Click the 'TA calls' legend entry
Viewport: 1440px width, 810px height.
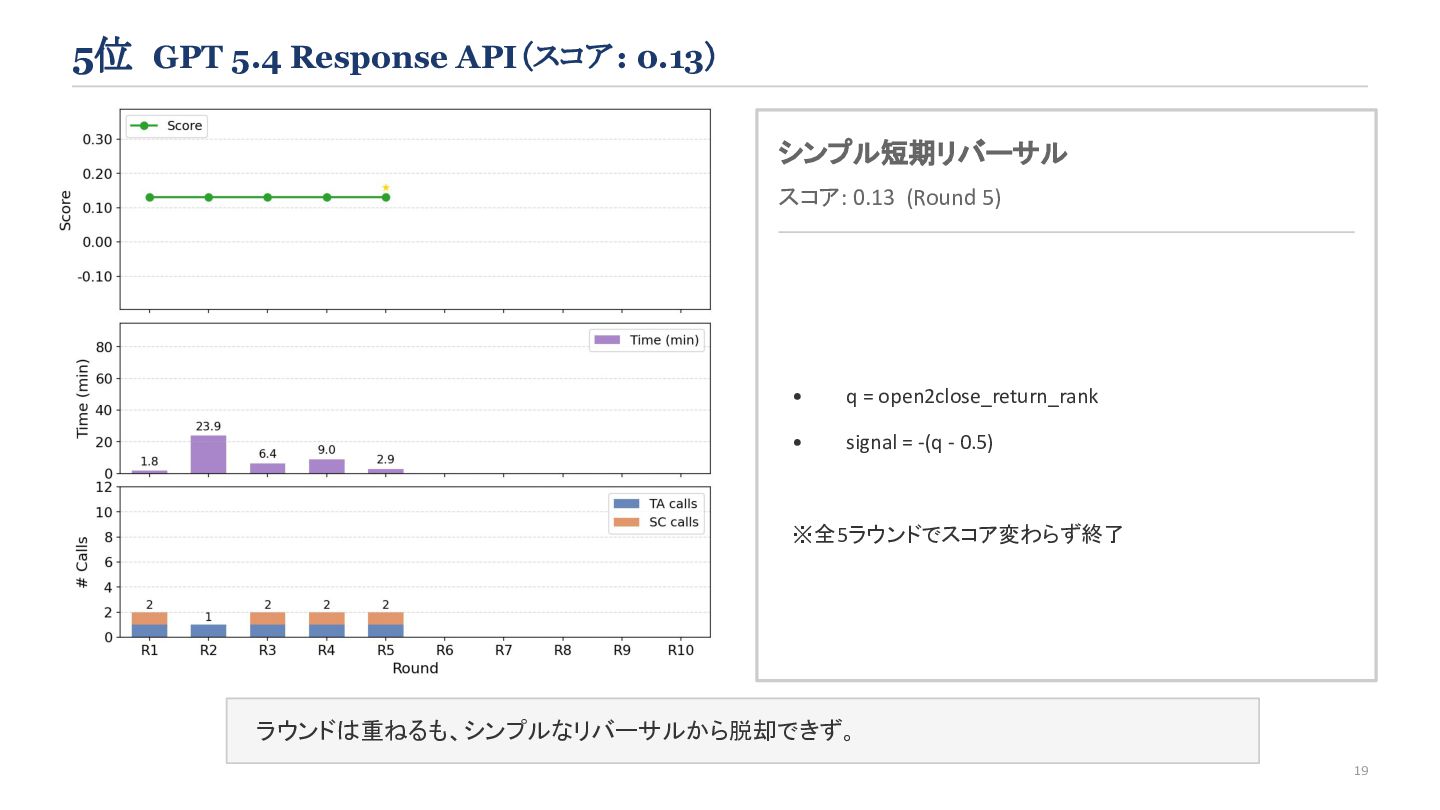(655, 504)
